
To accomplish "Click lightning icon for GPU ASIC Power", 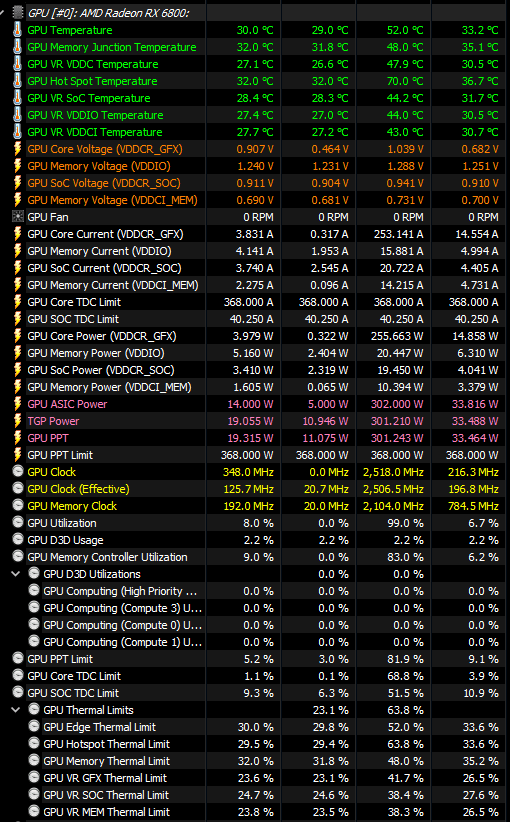I will [17, 404].
